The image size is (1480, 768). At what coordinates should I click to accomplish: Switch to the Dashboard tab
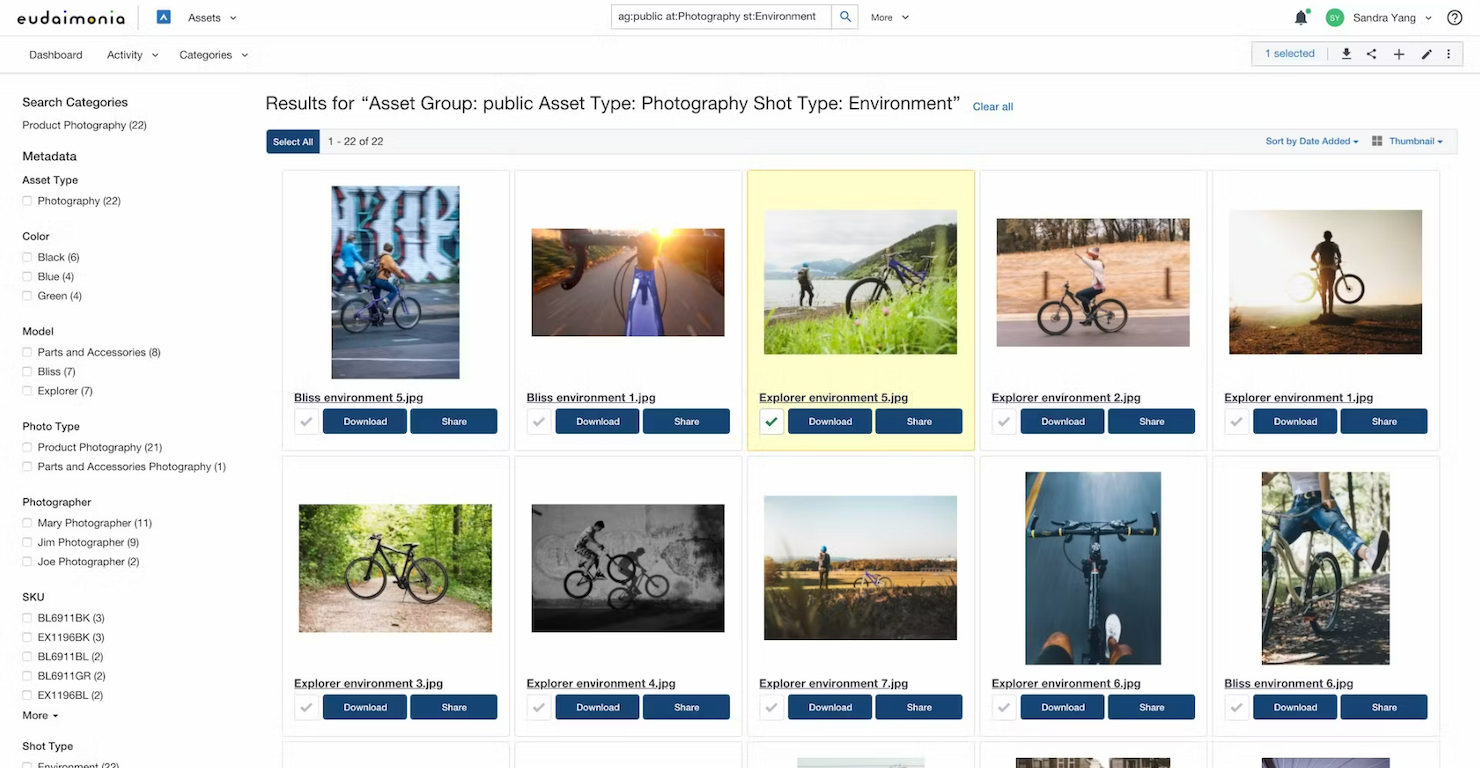[55, 55]
